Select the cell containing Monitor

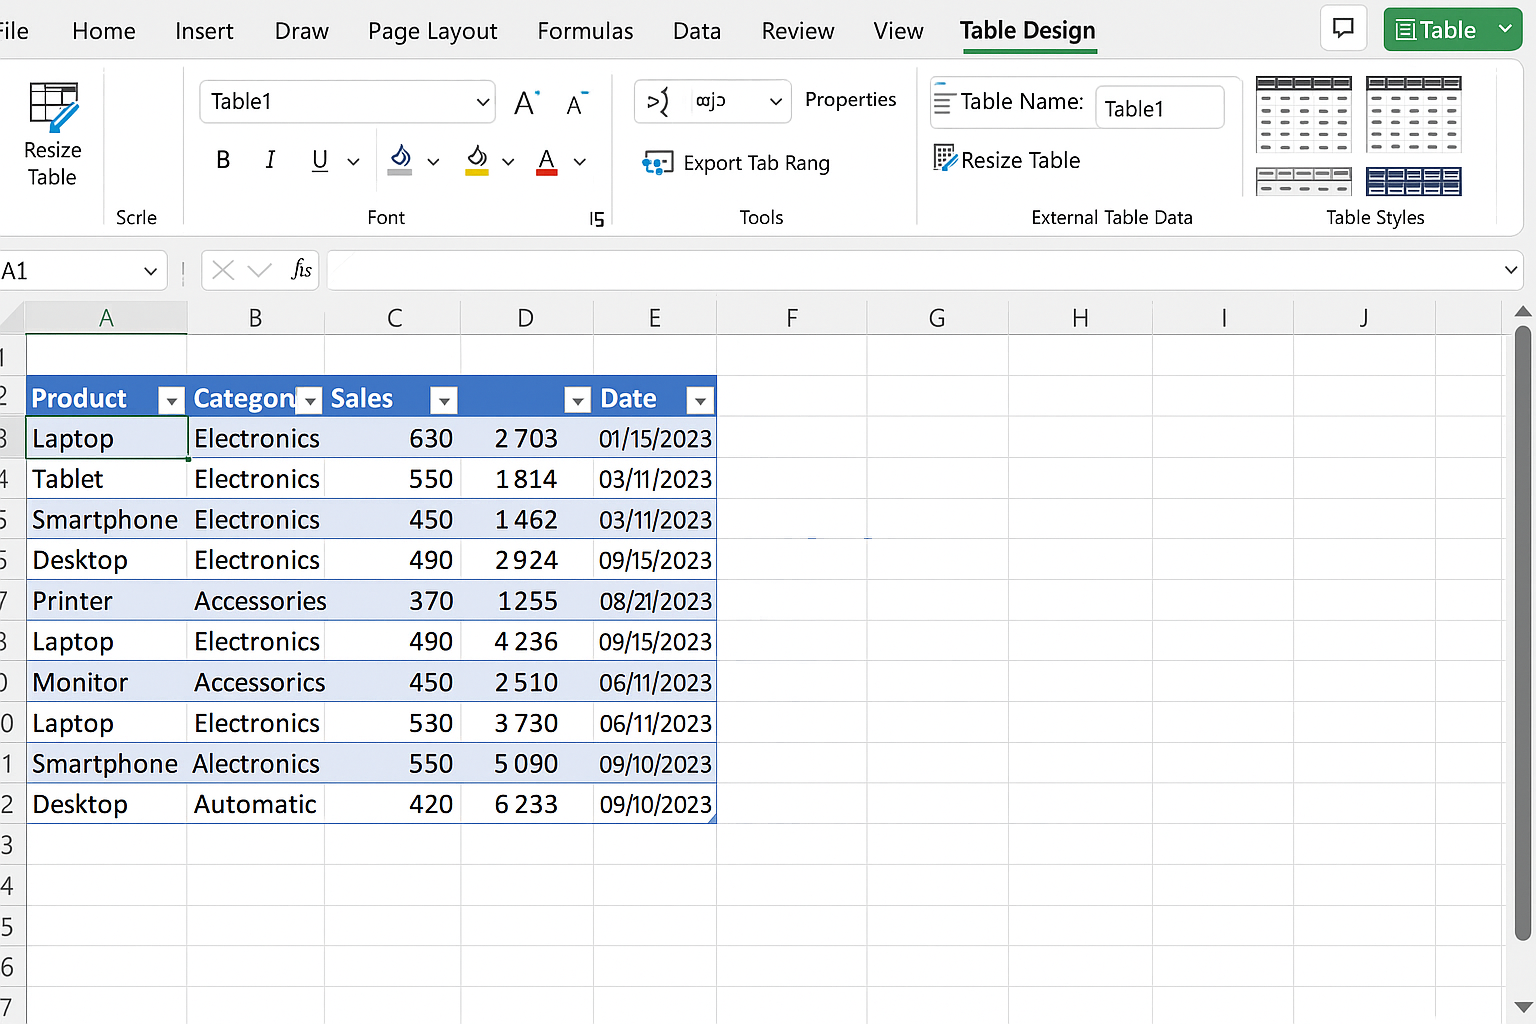tap(107, 682)
